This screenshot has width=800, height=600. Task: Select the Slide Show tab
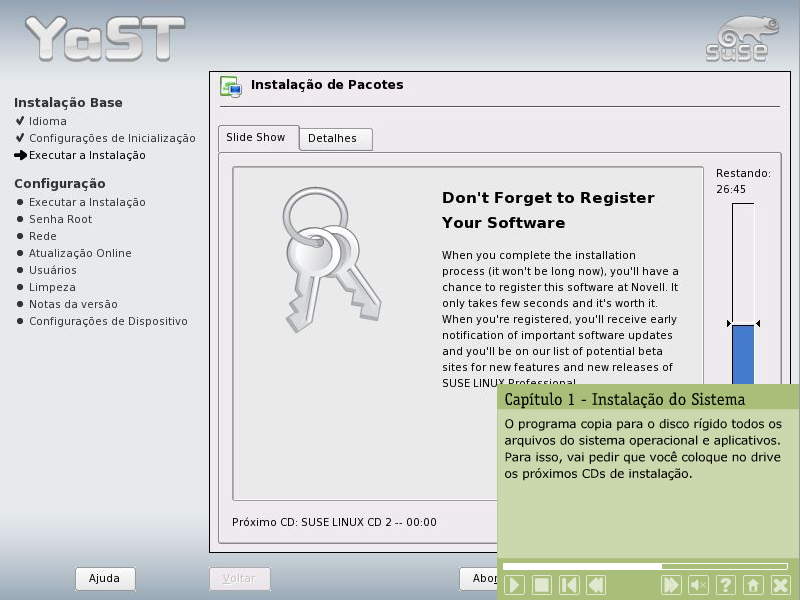255,138
